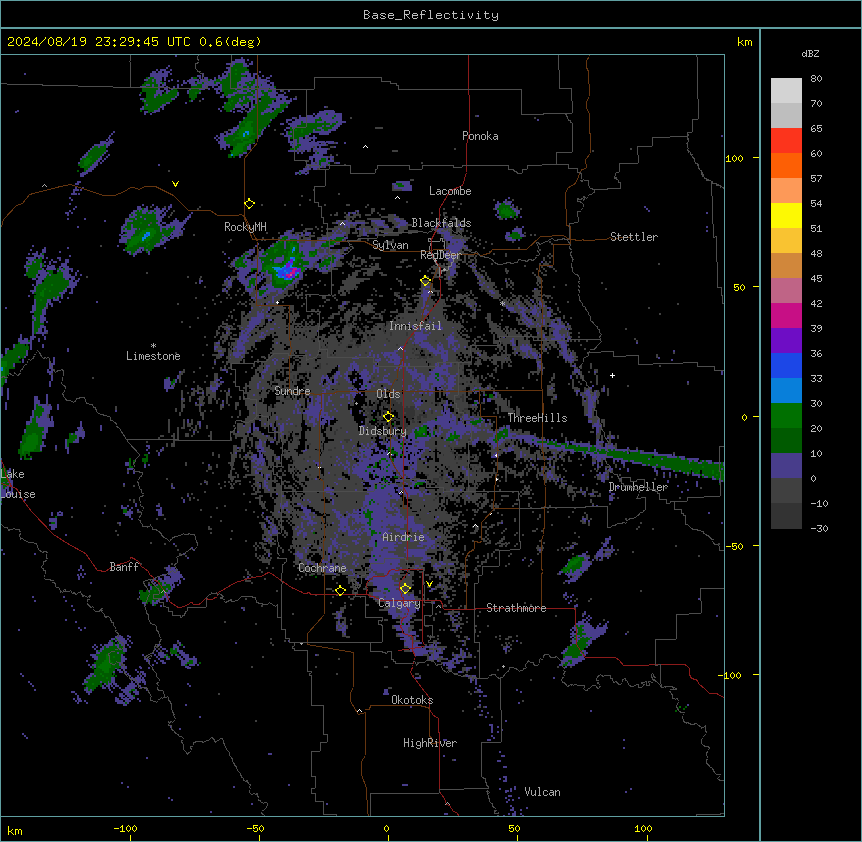Click the dBZ legend heading

point(810,53)
